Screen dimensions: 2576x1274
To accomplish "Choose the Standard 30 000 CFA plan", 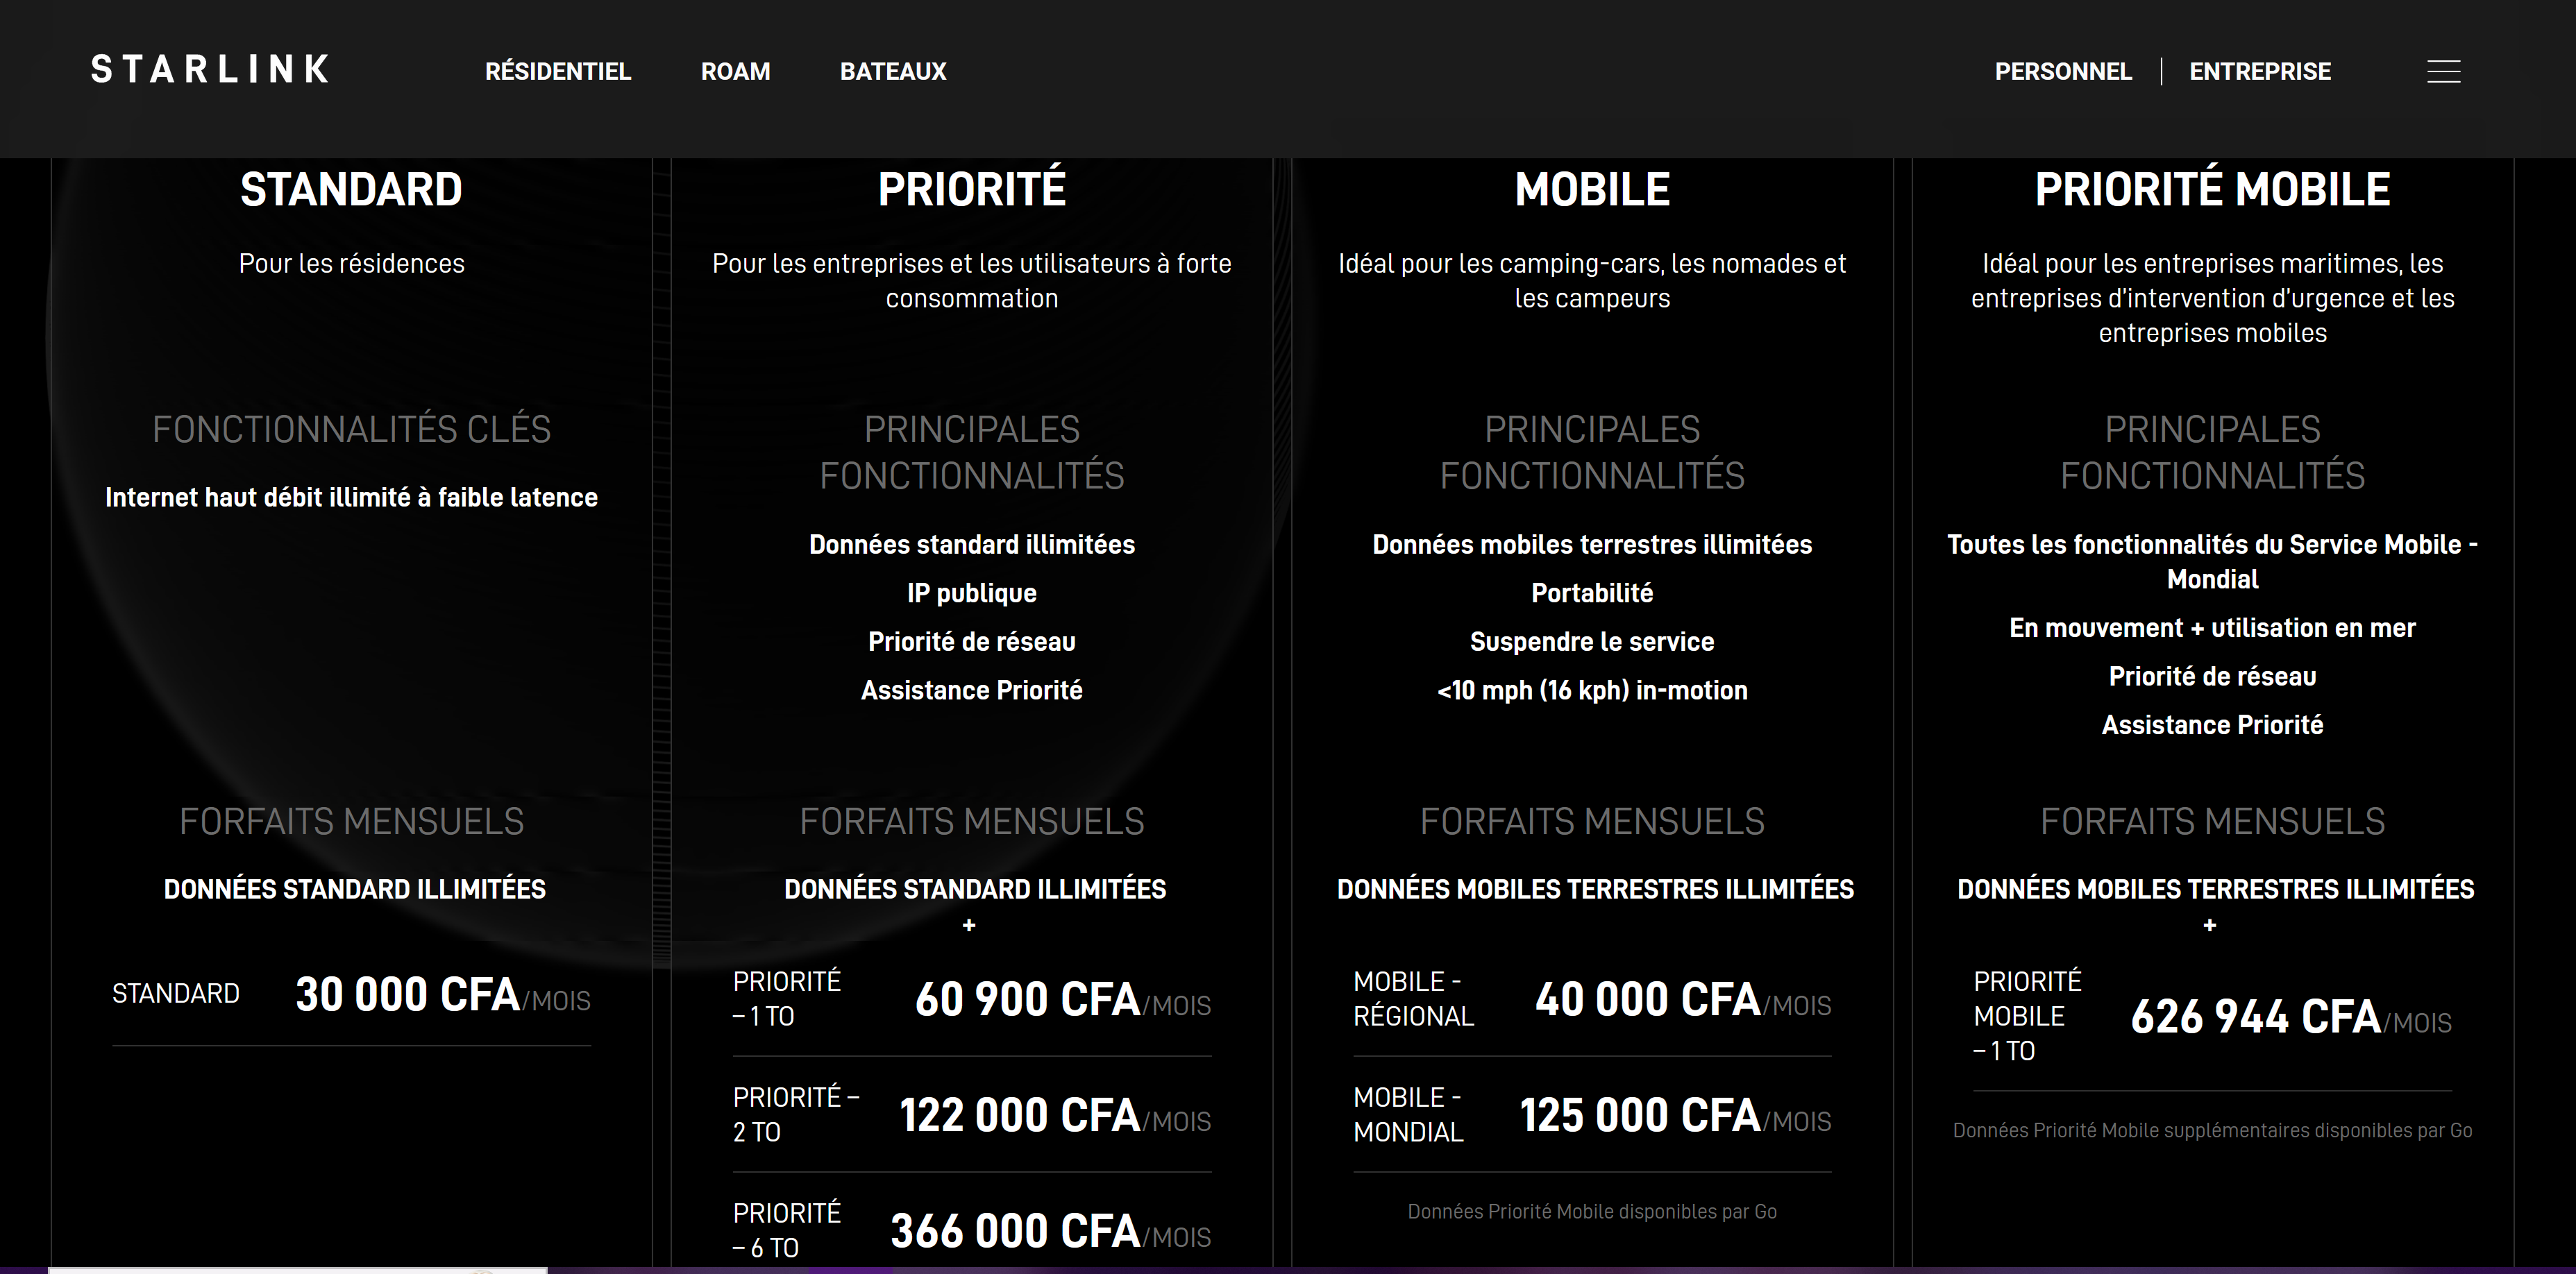I will coord(351,995).
